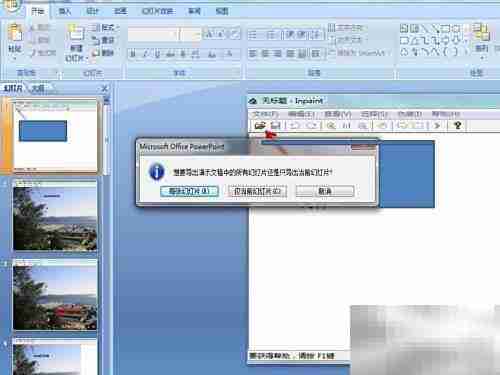
Task: Click the Help question mark icon in Inpaint
Action: click(x=458, y=125)
